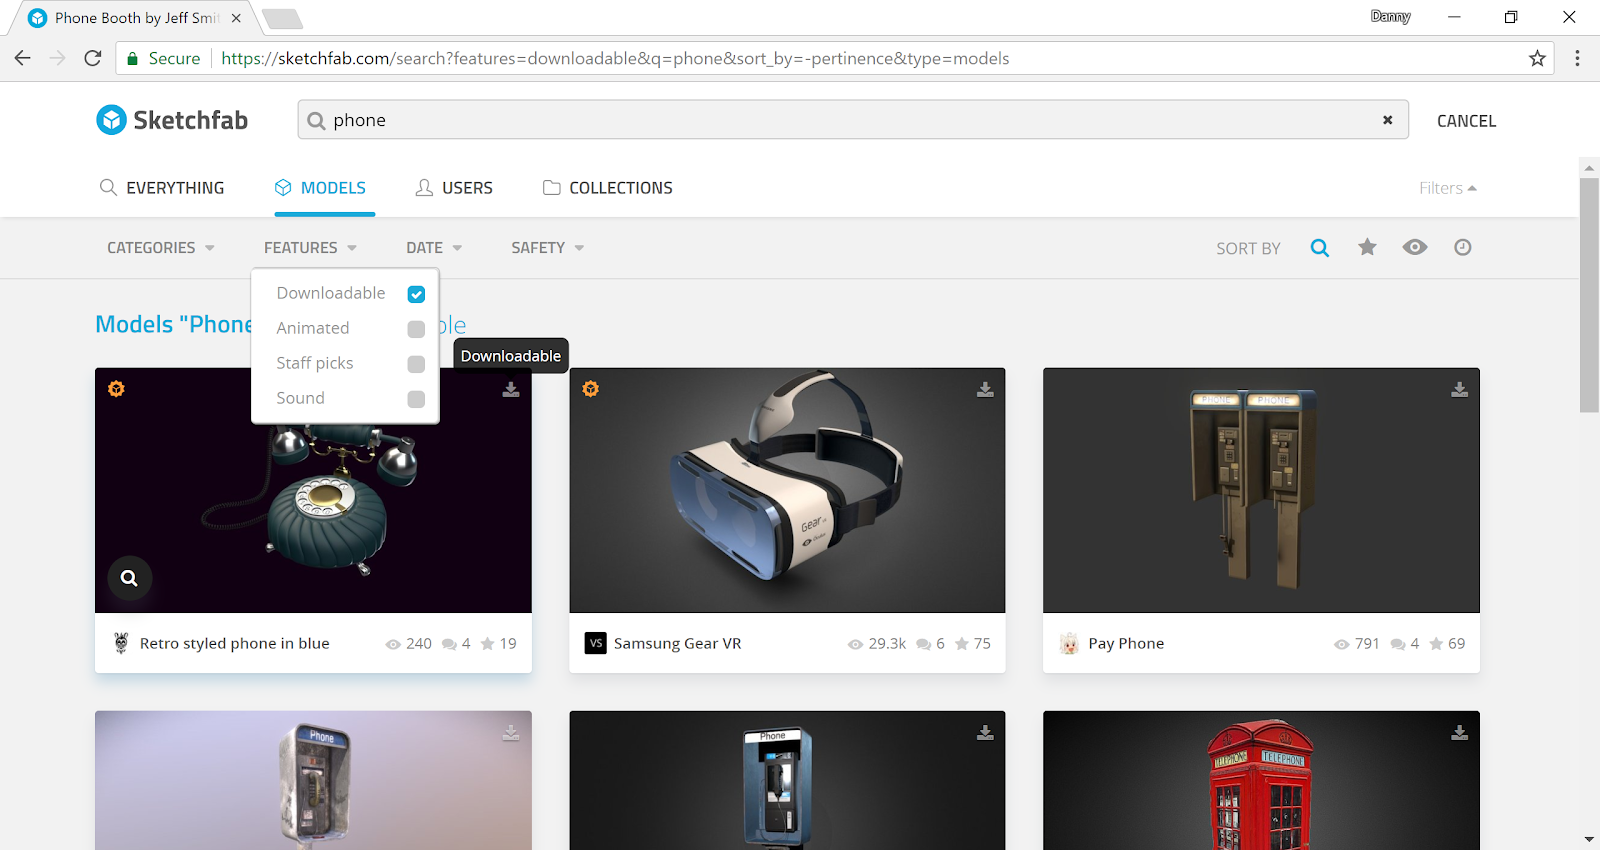
Task: Open the Date dropdown
Action: (x=434, y=248)
